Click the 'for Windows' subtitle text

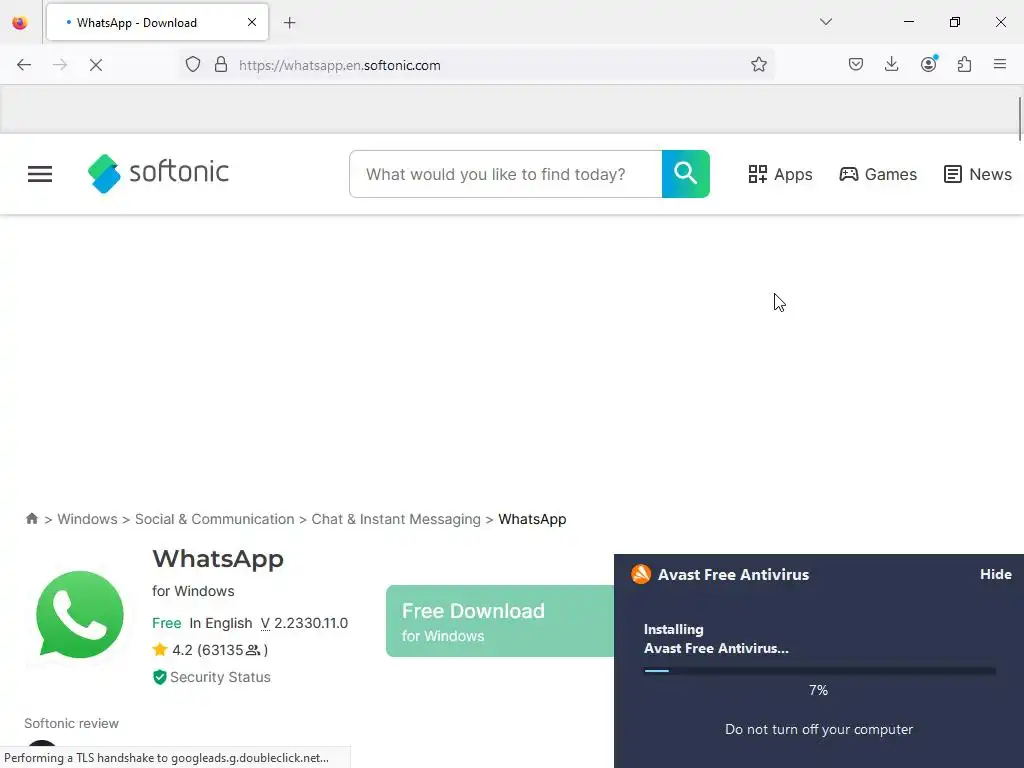pos(193,591)
